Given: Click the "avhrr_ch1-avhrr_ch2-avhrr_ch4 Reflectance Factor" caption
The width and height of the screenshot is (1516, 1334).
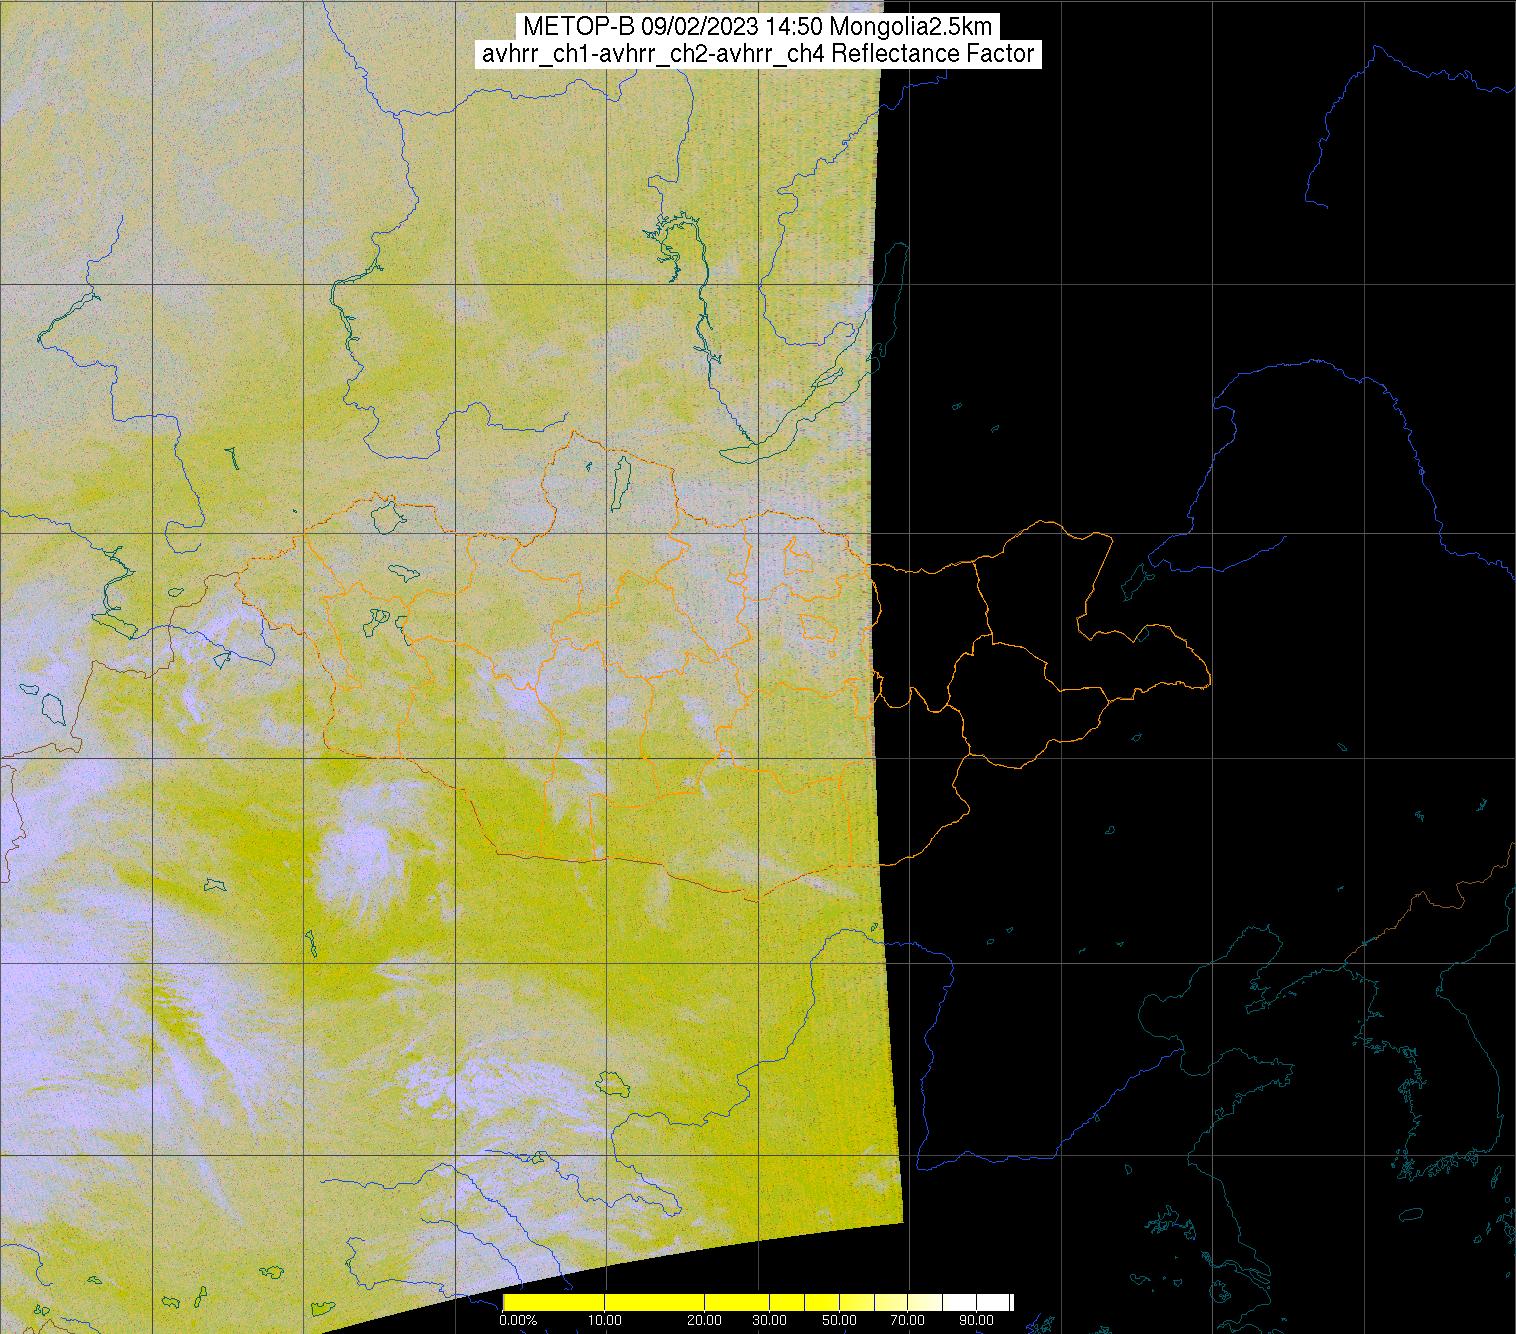Looking at the screenshot, I should pyautogui.click(x=758, y=54).
